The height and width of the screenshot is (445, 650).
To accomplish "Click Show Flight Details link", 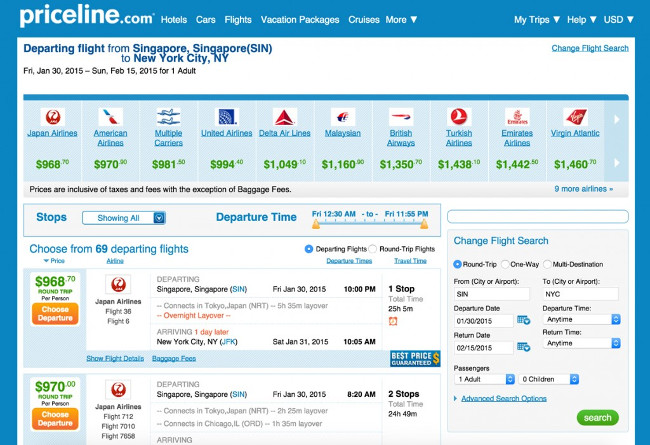I will (x=115, y=358).
